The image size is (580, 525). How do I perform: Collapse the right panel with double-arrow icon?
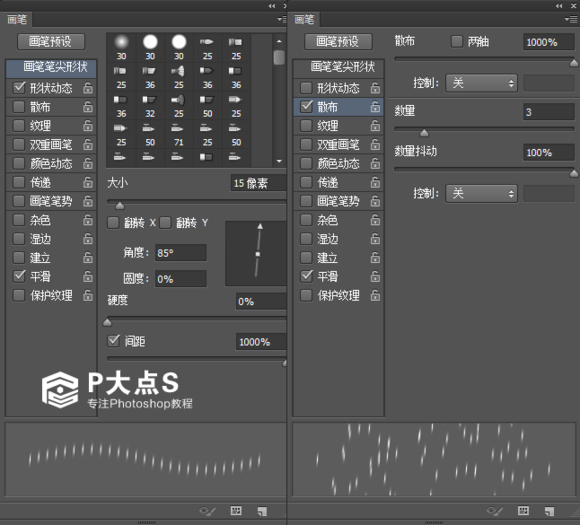[559, 6]
